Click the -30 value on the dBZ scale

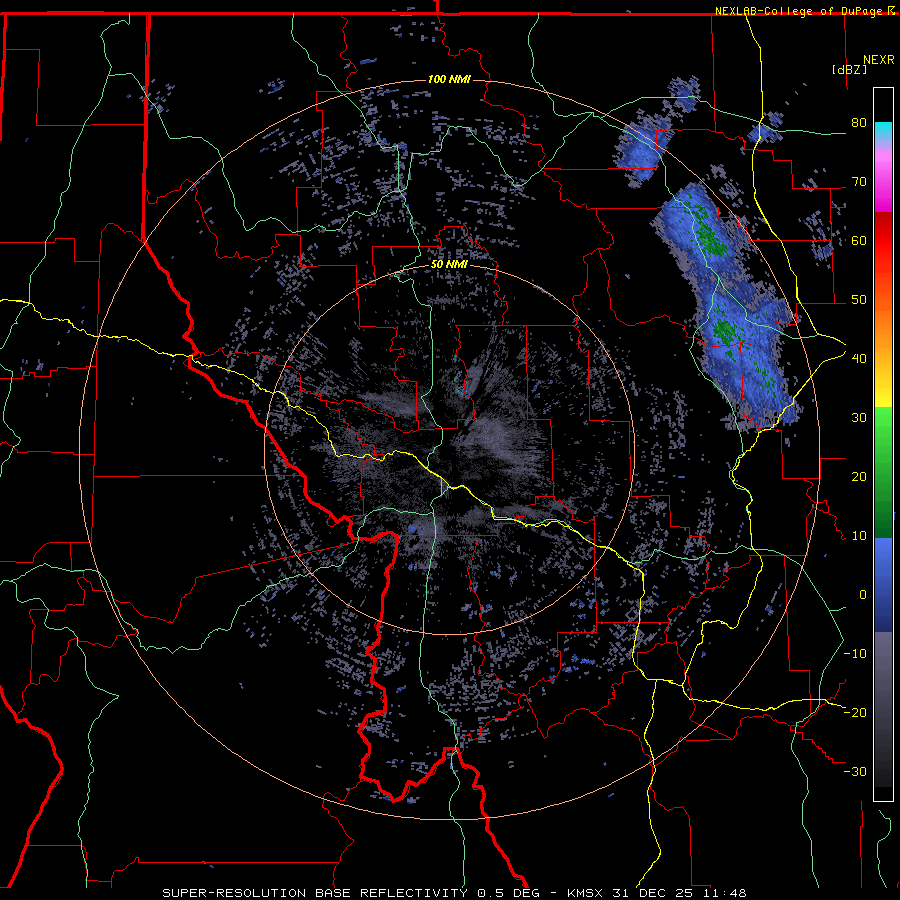(855, 771)
